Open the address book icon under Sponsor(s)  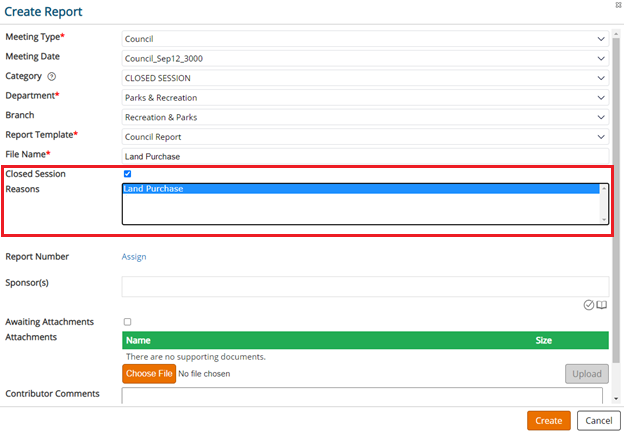tap(601, 305)
